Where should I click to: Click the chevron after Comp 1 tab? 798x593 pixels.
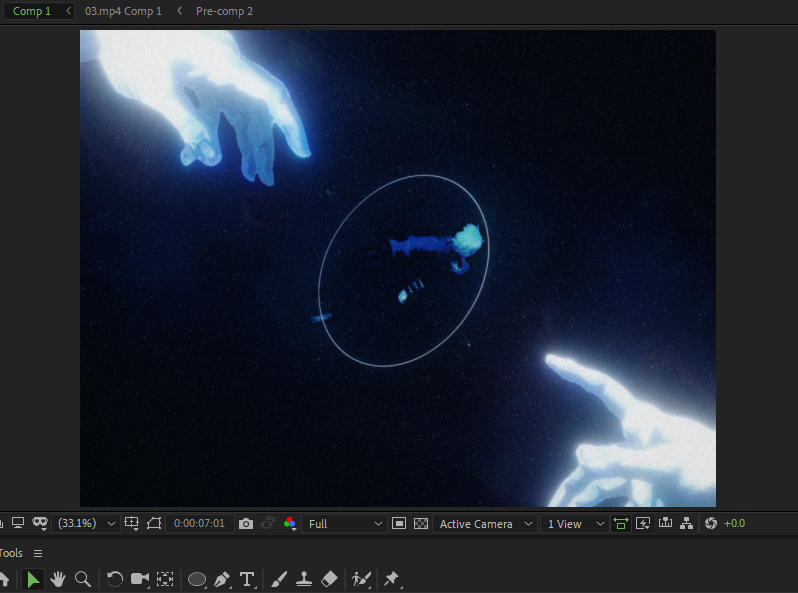point(68,11)
